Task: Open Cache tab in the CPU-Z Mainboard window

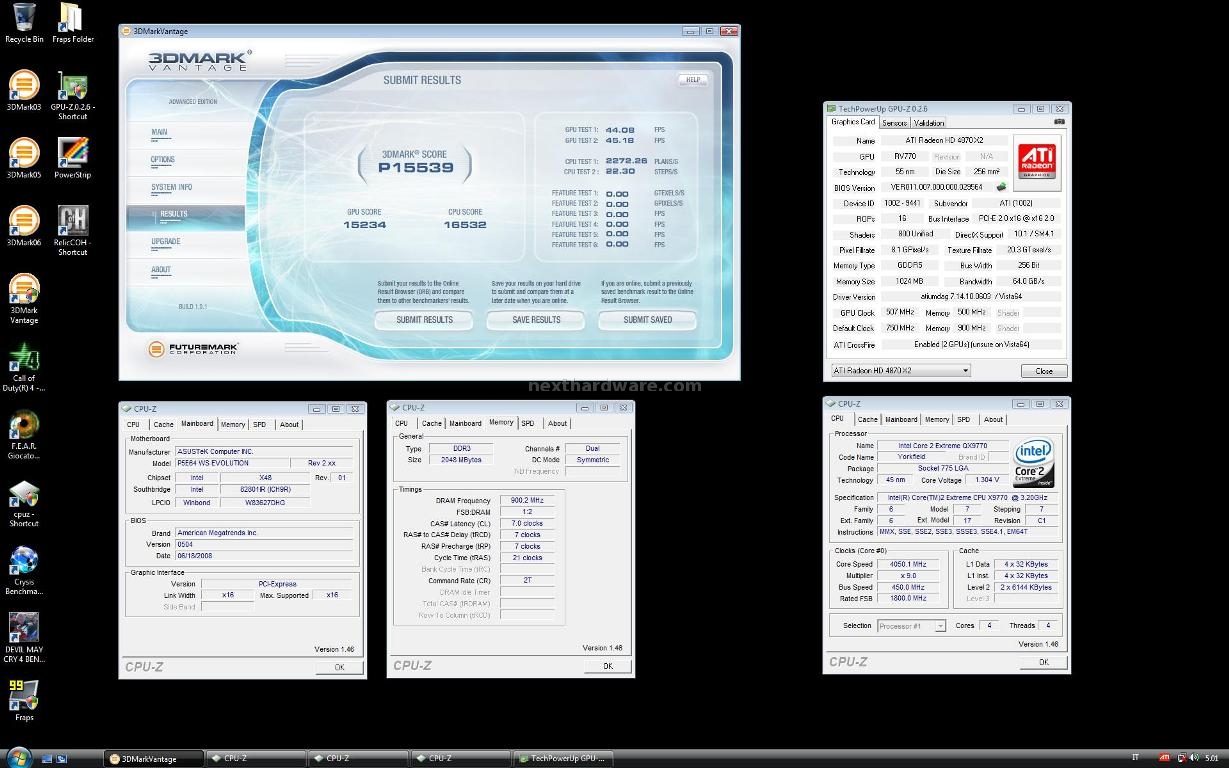Action: pos(163,424)
